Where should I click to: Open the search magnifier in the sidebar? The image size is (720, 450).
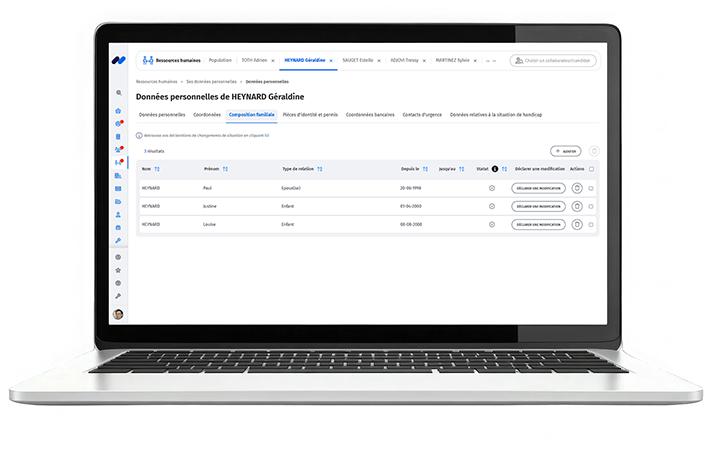[x=119, y=93]
